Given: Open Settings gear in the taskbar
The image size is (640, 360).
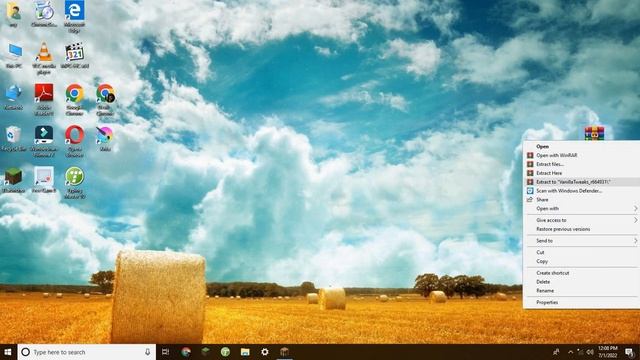Looking at the screenshot, I should tap(265, 352).
